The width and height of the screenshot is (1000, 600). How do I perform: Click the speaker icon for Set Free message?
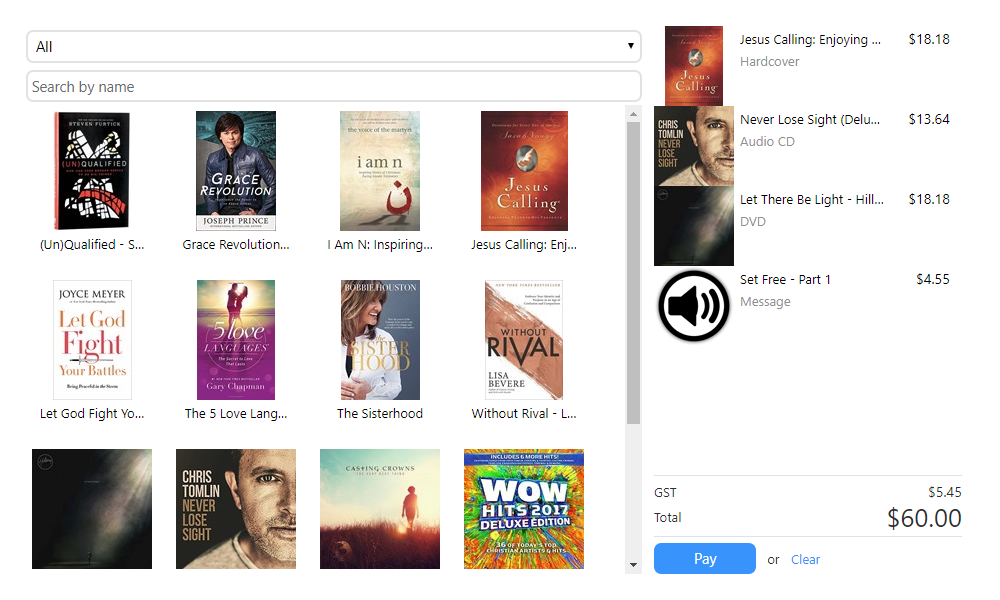point(694,306)
